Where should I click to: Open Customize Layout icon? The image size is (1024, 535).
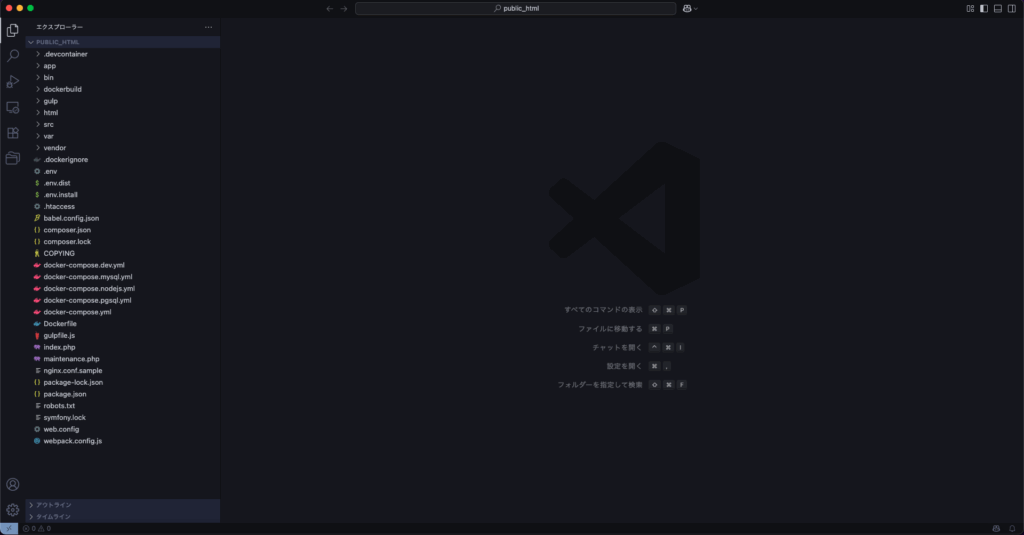pyautogui.click(x=970, y=8)
